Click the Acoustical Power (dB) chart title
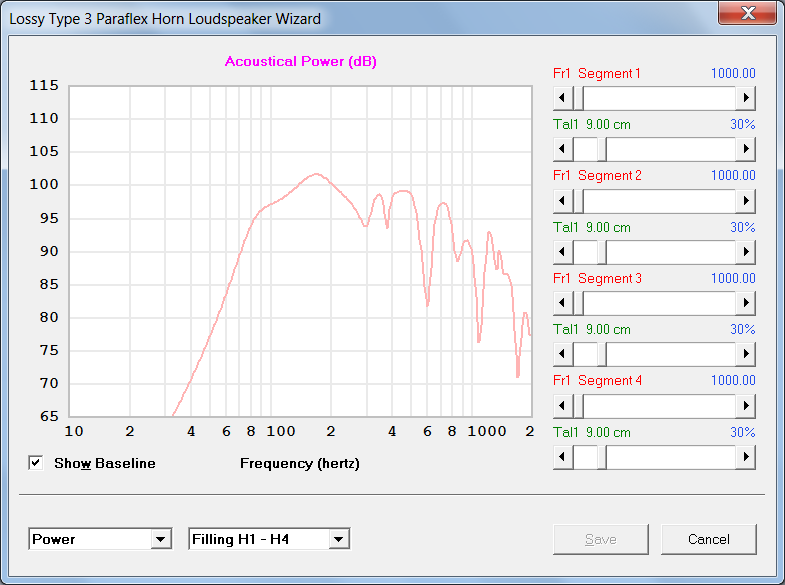785x585 pixels. tap(300, 62)
